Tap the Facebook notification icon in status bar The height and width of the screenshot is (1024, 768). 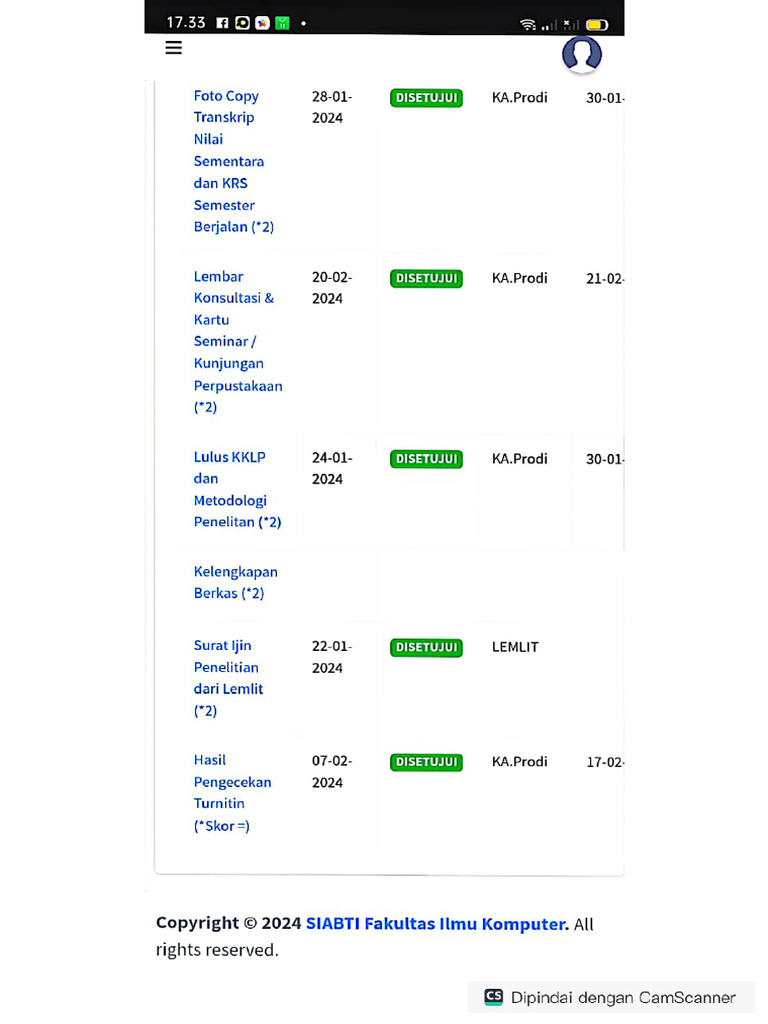(223, 23)
